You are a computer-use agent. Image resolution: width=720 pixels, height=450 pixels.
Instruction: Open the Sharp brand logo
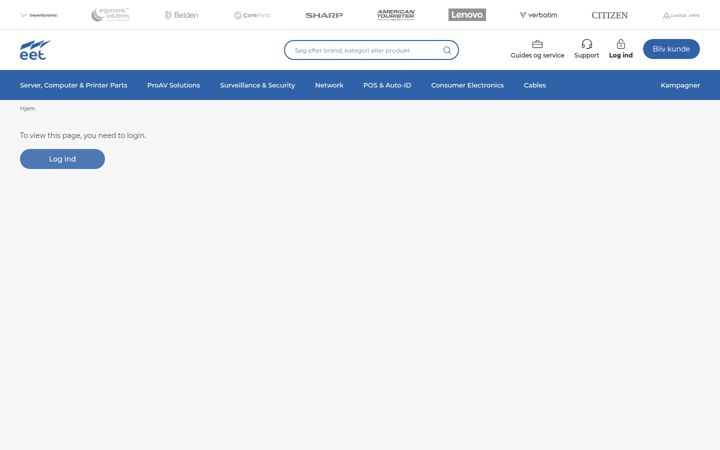[324, 15]
